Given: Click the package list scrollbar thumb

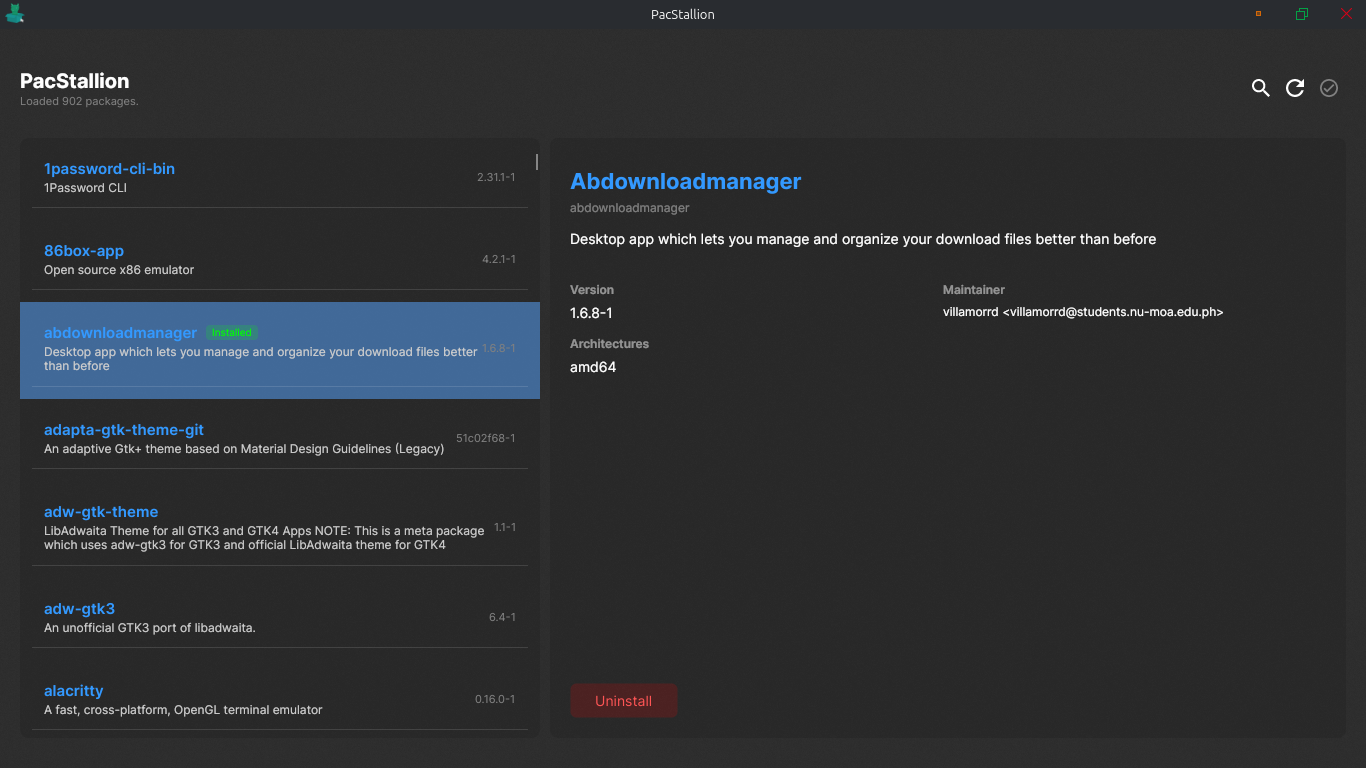Looking at the screenshot, I should [x=537, y=162].
